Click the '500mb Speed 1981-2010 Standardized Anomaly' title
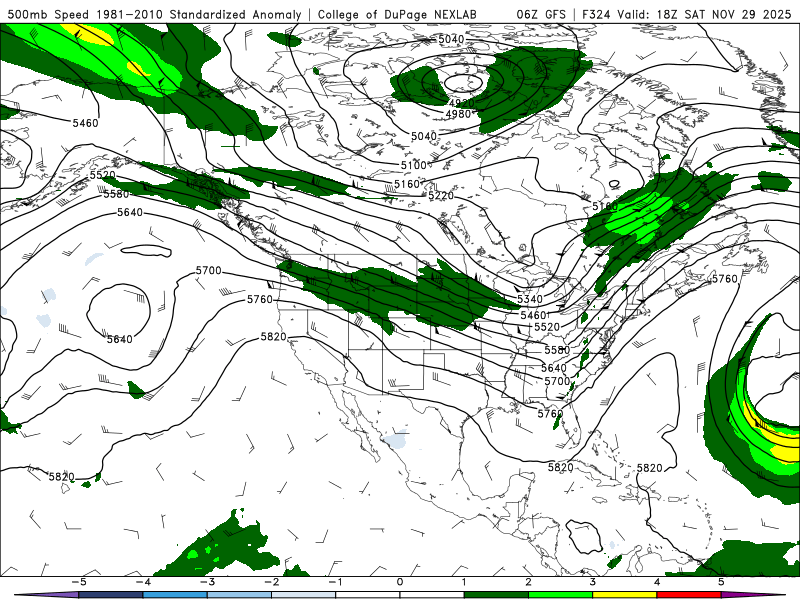 pos(154,14)
